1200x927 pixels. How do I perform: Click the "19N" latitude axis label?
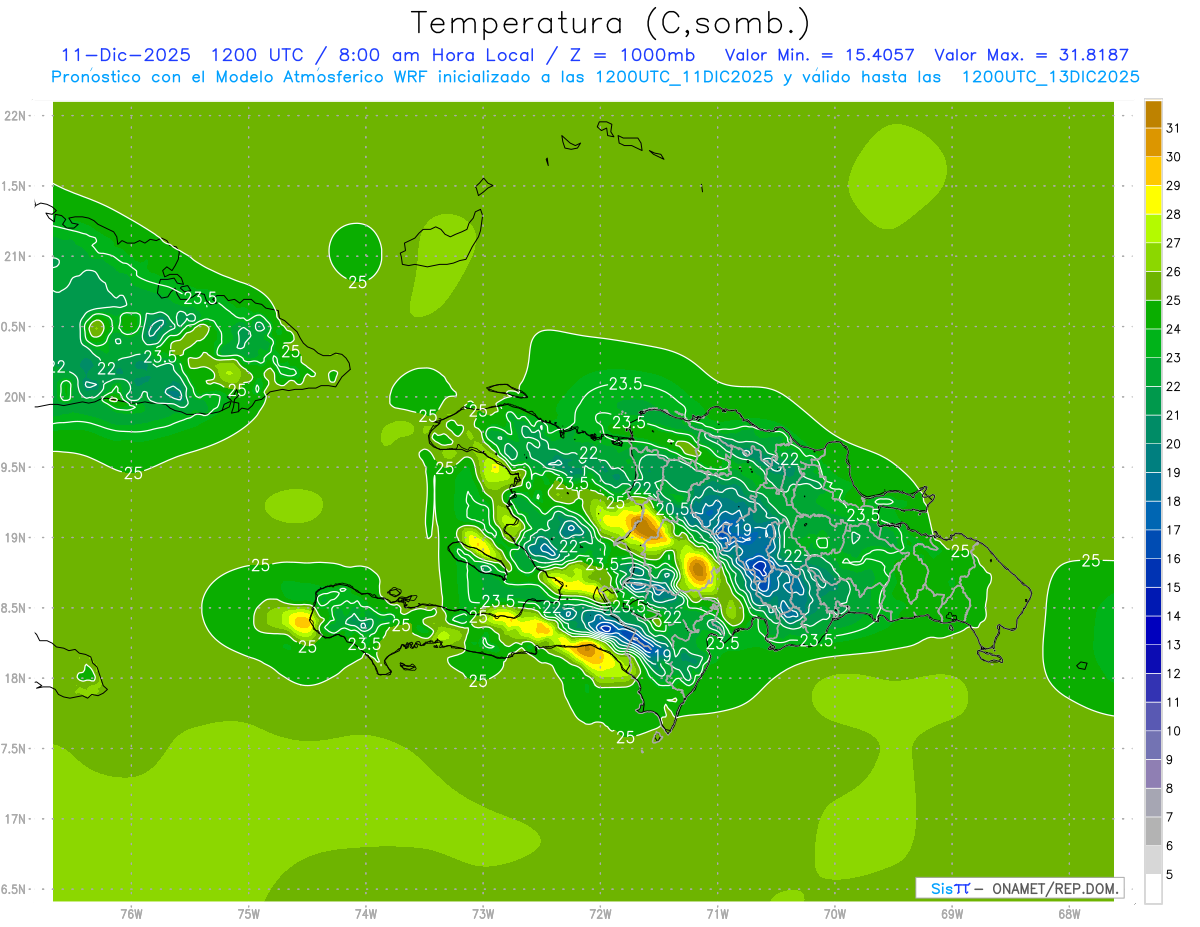point(16,538)
